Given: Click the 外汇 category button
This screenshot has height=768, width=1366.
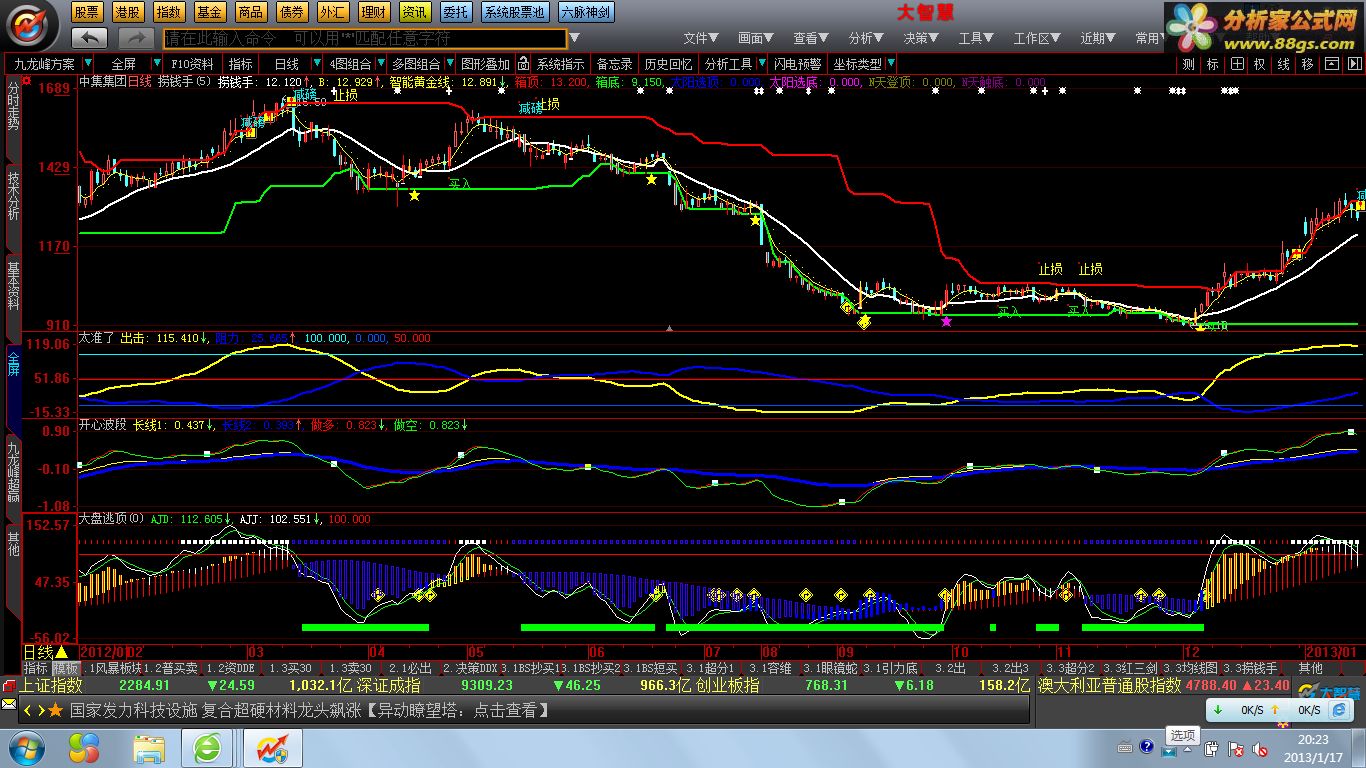Looking at the screenshot, I should [x=333, y=12].
